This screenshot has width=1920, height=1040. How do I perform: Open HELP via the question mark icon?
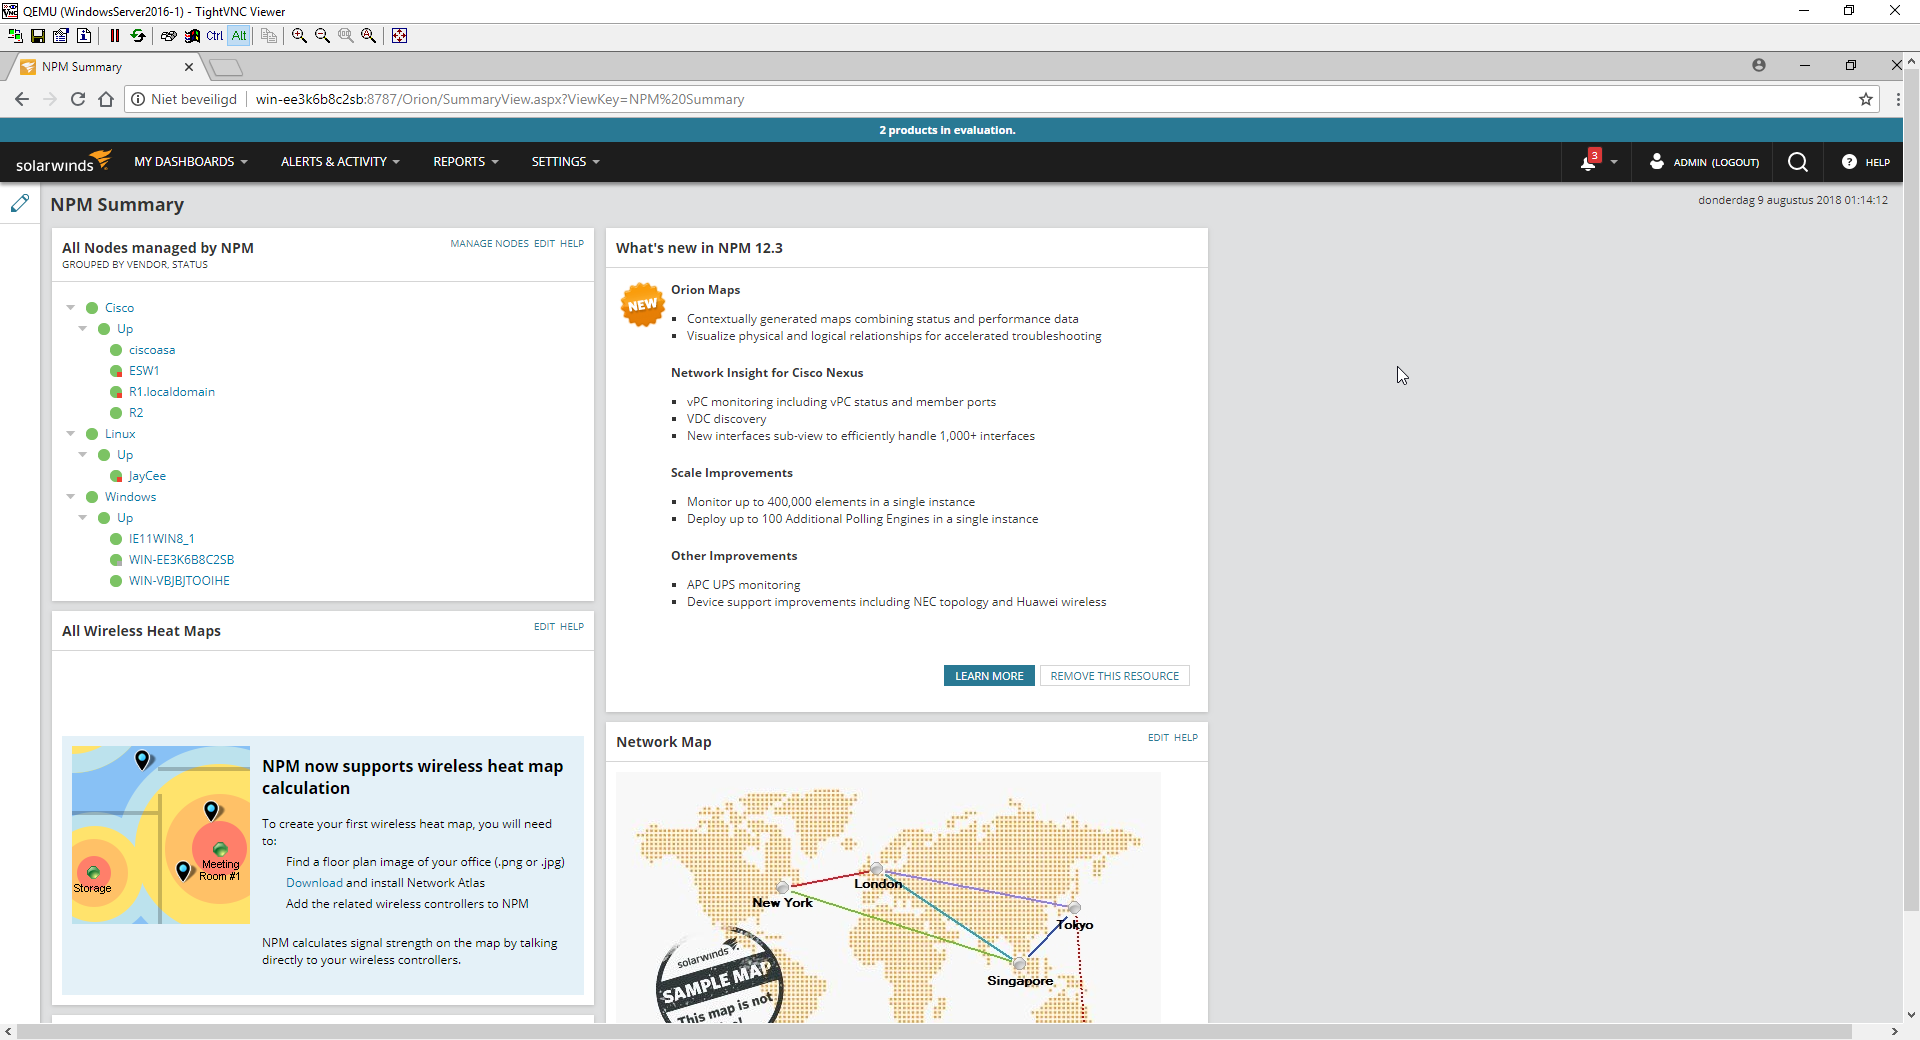click(x=1847, y=162)
